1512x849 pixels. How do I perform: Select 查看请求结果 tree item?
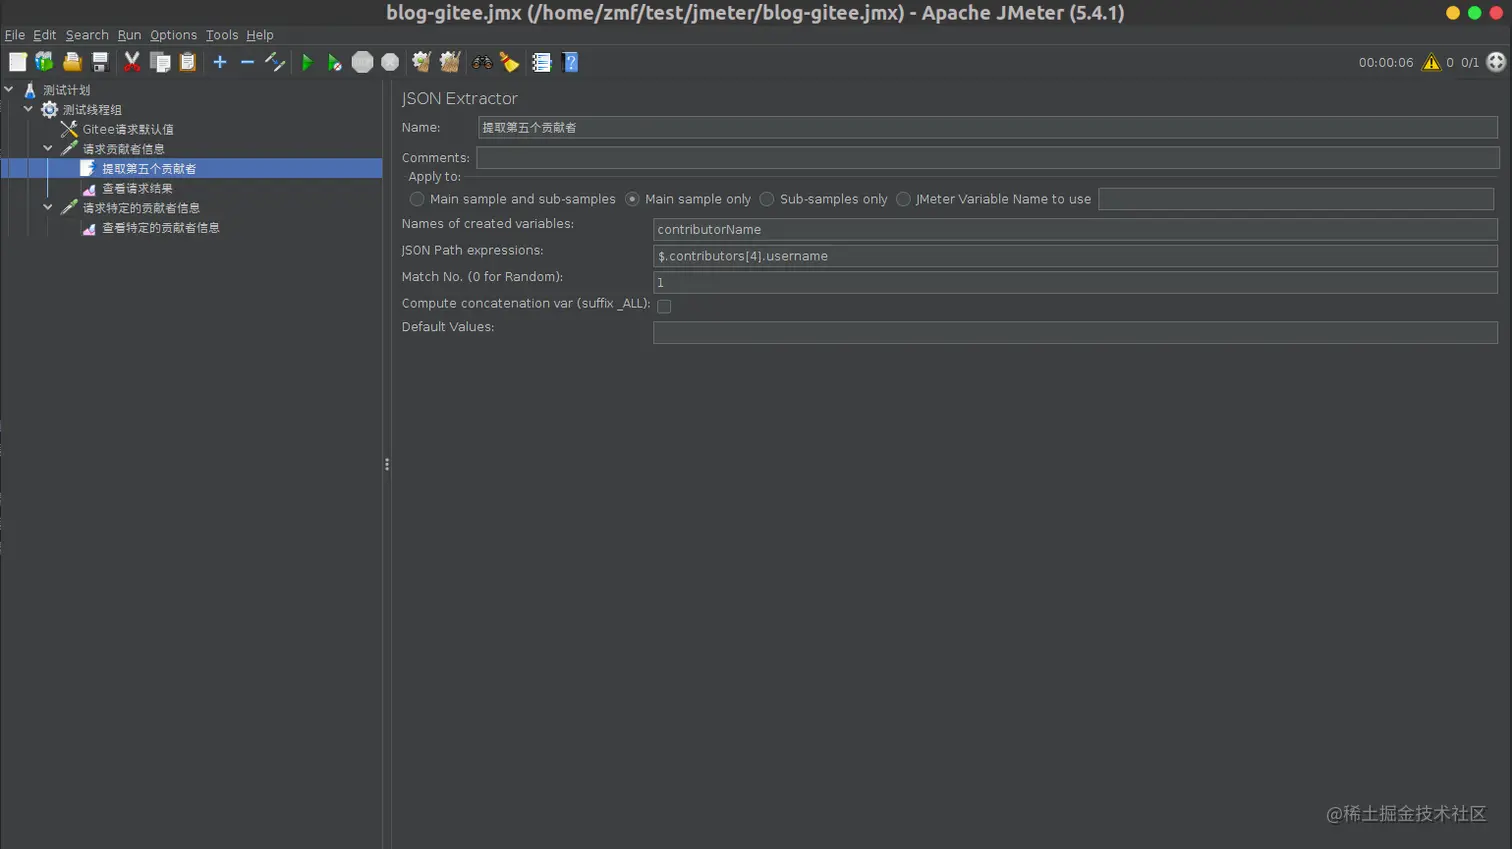(x=137, y=188)
